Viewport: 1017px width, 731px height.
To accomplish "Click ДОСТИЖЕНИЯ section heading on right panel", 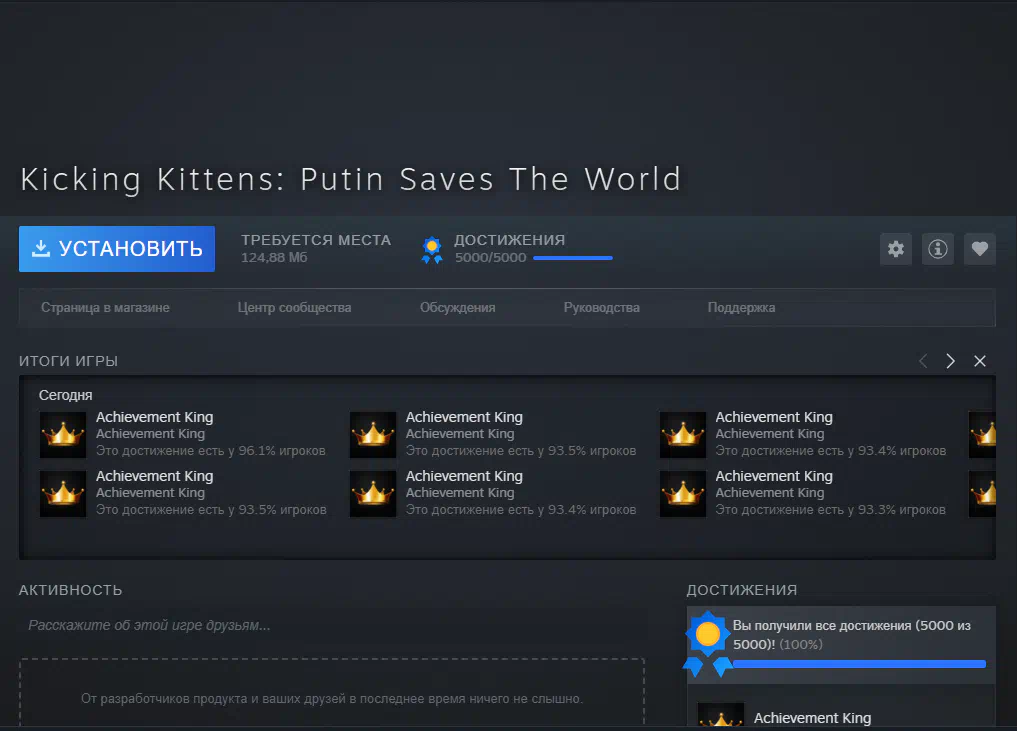I will tap(742, 590).
